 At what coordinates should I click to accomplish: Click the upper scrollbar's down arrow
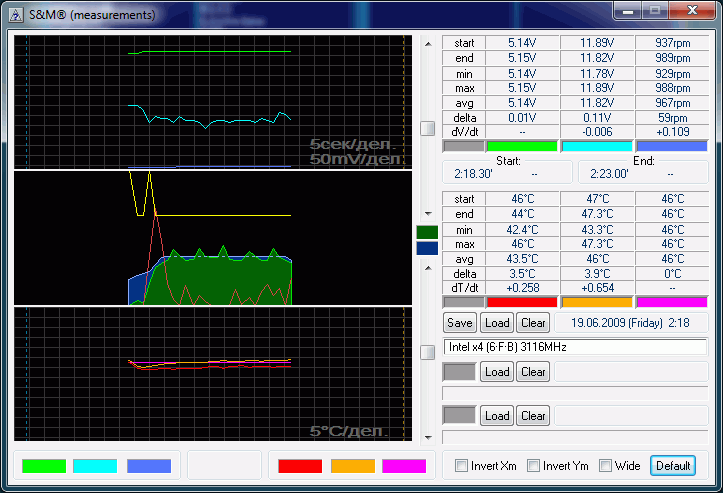click(428, 214)
